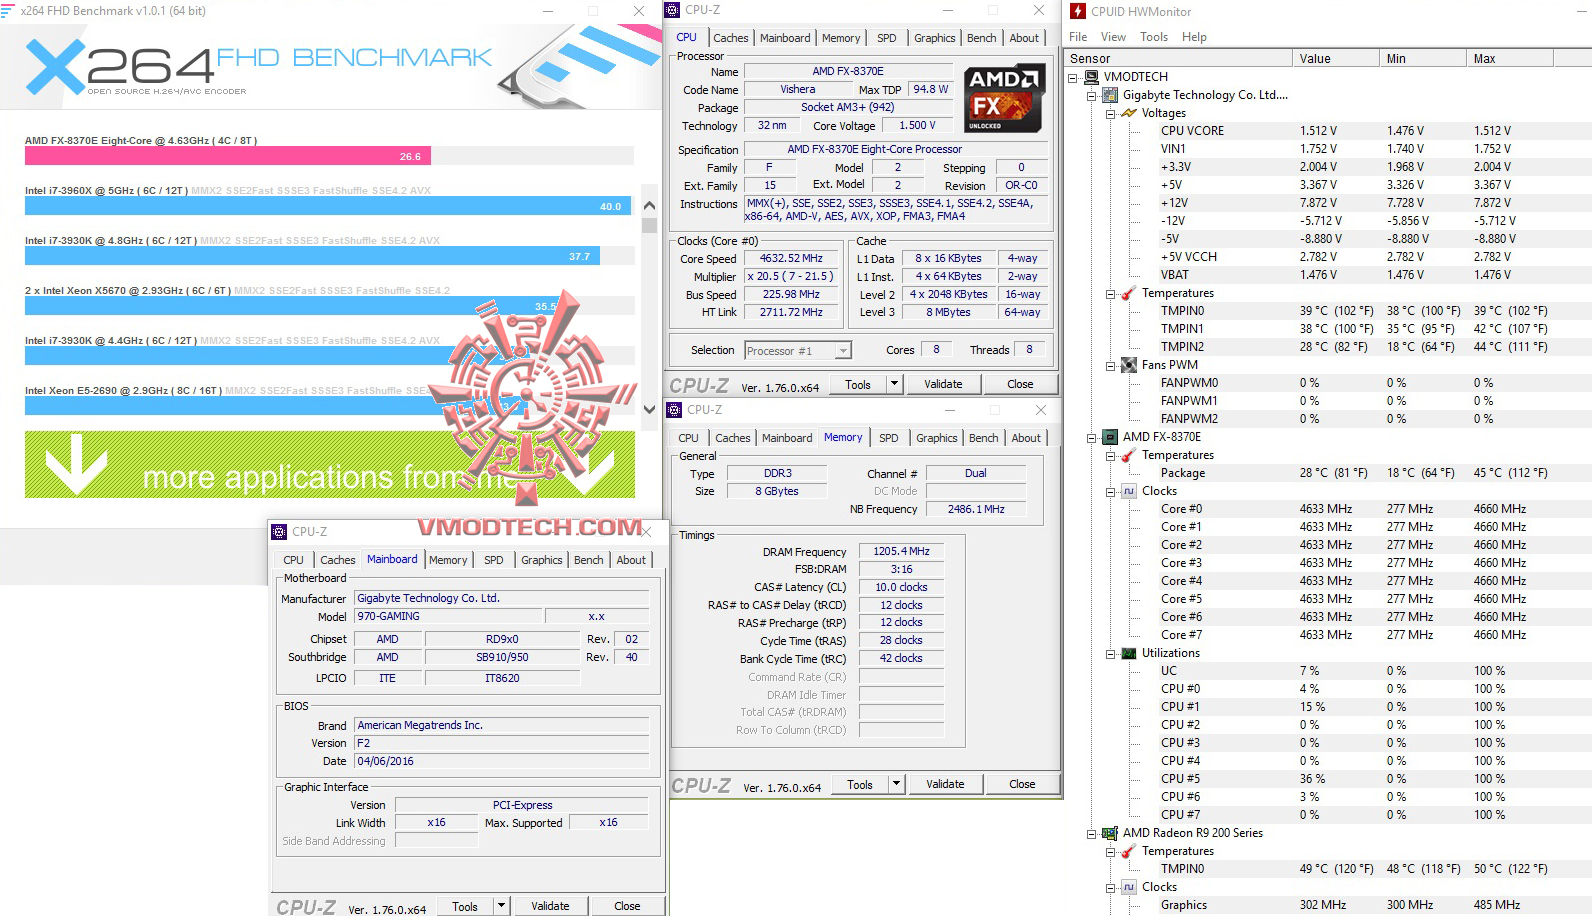Switch to Bench tab in the top CPU-Z window

[982, 38]
